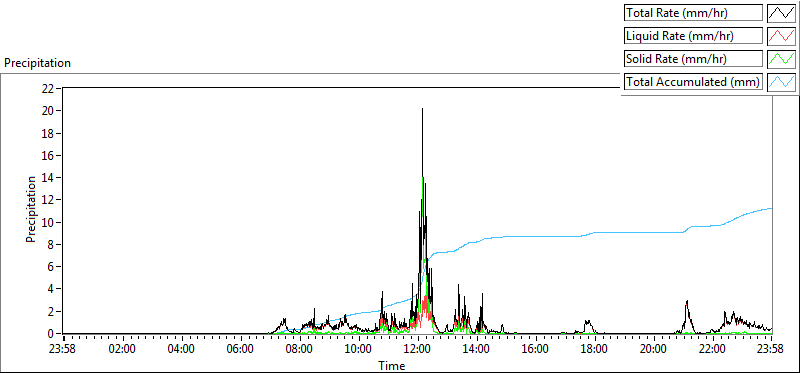
Task: Click the 'Time' x-axis label
Action: (x=391, y=365)
